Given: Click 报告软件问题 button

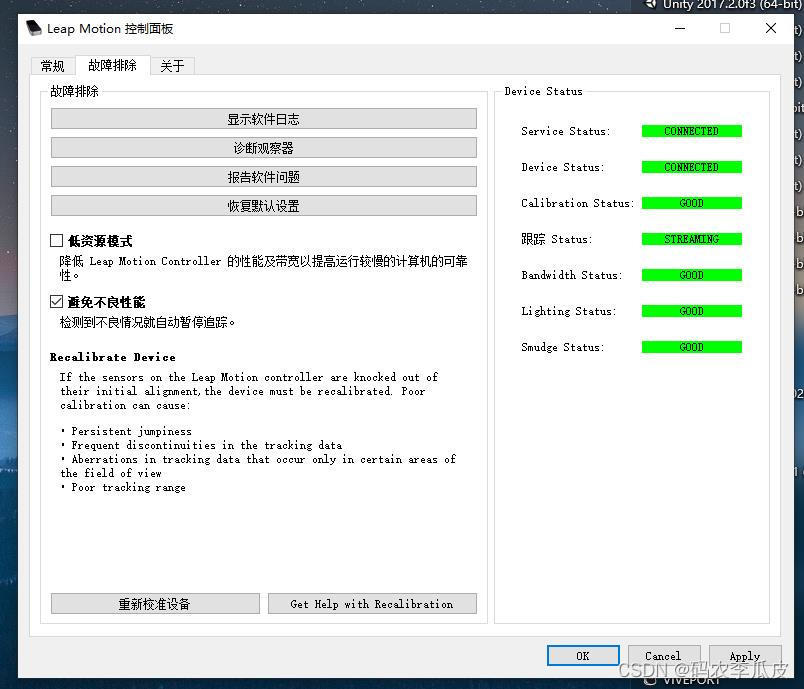Looking at the screenshot, I should (x=264, y=177).
